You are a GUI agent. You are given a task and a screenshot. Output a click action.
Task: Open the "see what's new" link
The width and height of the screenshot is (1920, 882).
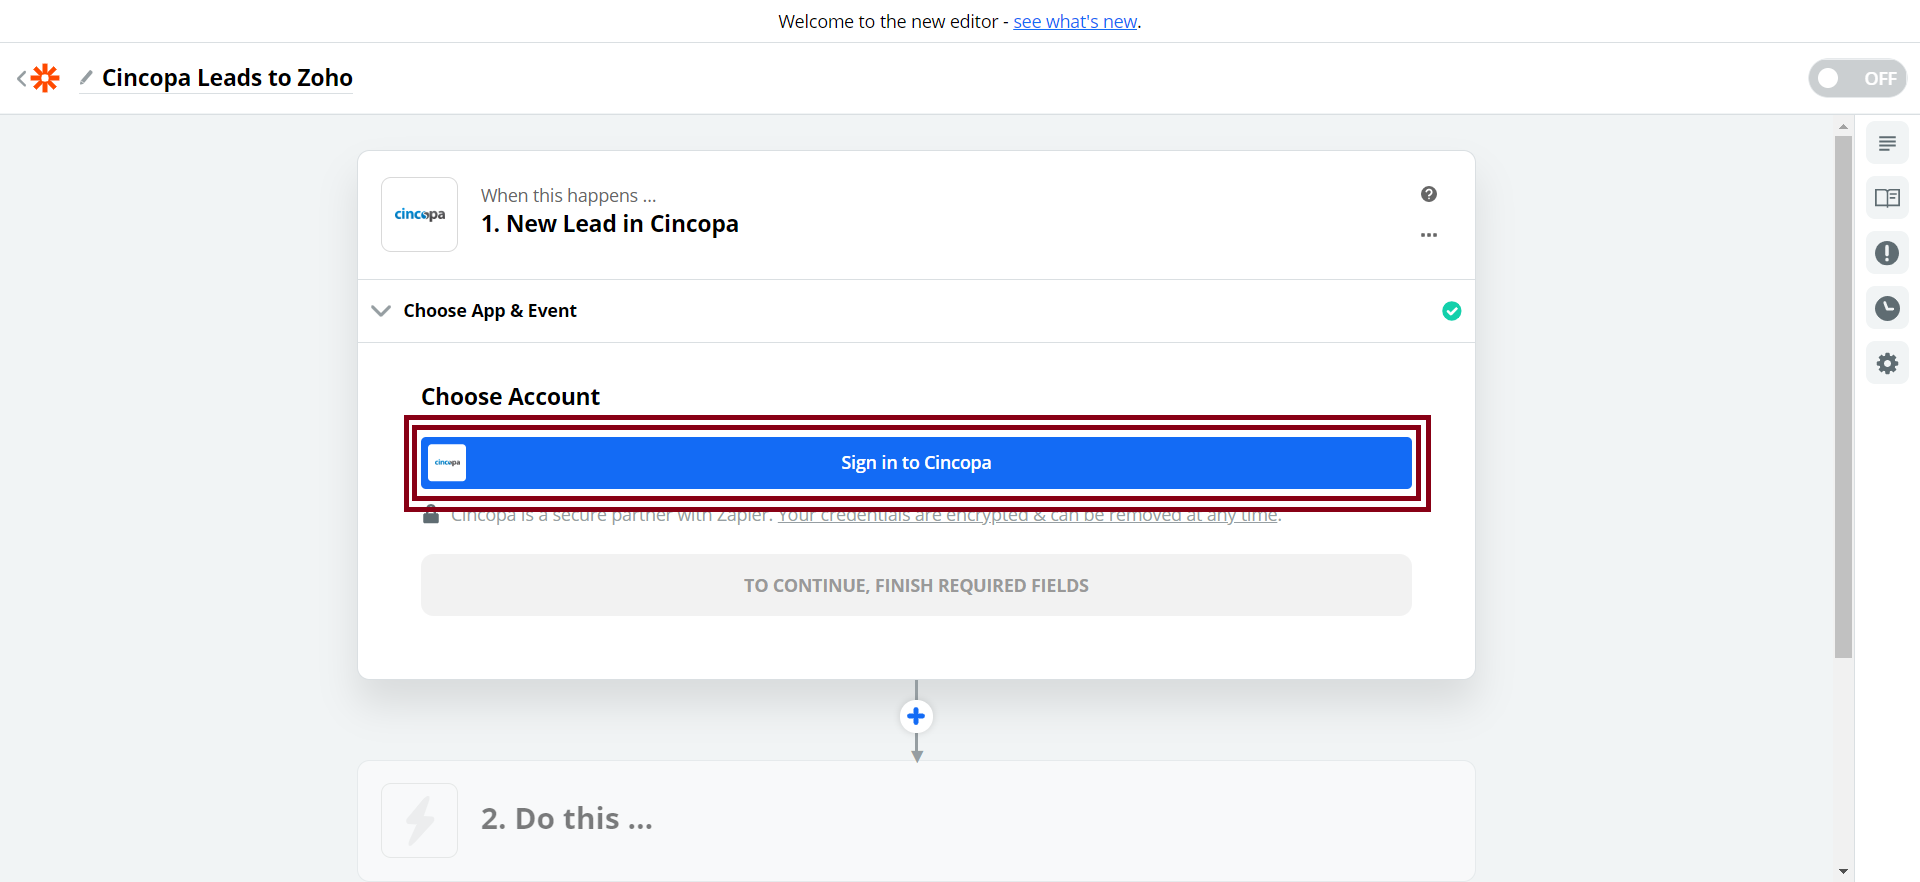[1075, 22]
